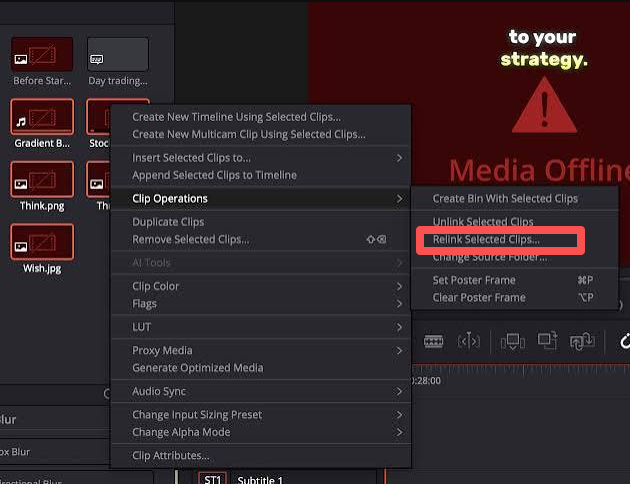Choose Change Source Folder option
630x484 pixels.
click(x=514, y=257)
